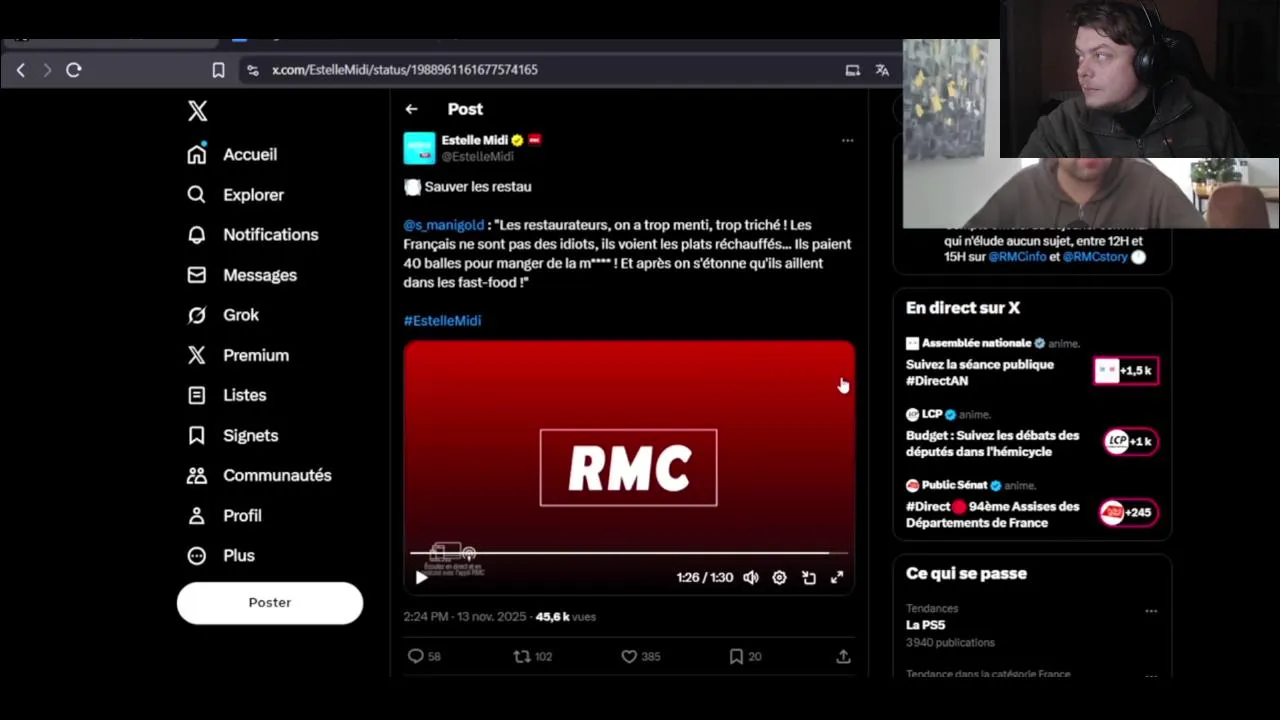Image resolution: width=1280 pixels, height=720 pixels.
Task: Open Estelle Midi profile avatar
Action: click(x=419, y=148)
